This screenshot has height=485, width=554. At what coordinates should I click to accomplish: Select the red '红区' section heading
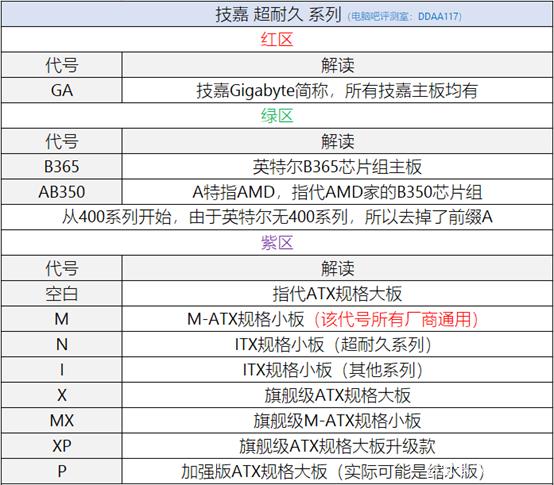[277, 40]
